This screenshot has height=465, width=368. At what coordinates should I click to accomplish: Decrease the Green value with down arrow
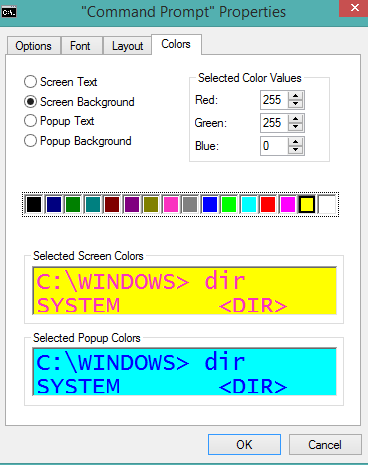(x=295, y=127)
